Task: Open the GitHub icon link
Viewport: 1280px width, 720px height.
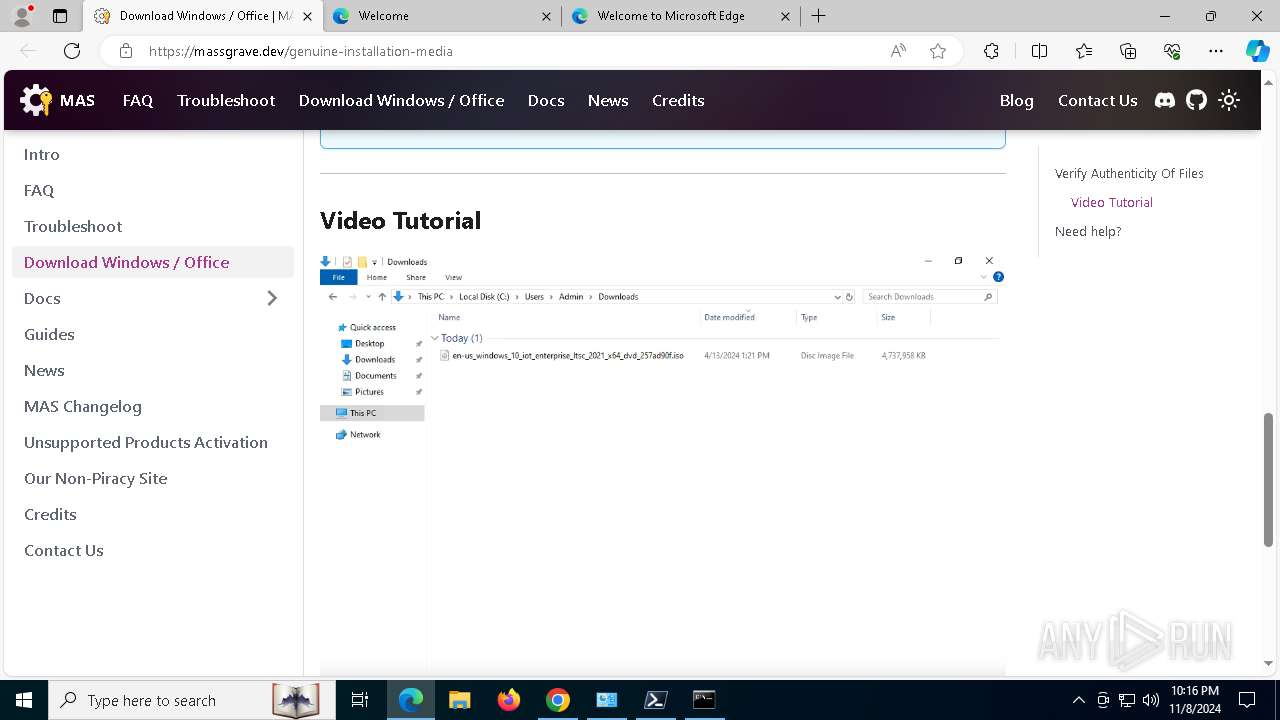Action: (1197, 100)
